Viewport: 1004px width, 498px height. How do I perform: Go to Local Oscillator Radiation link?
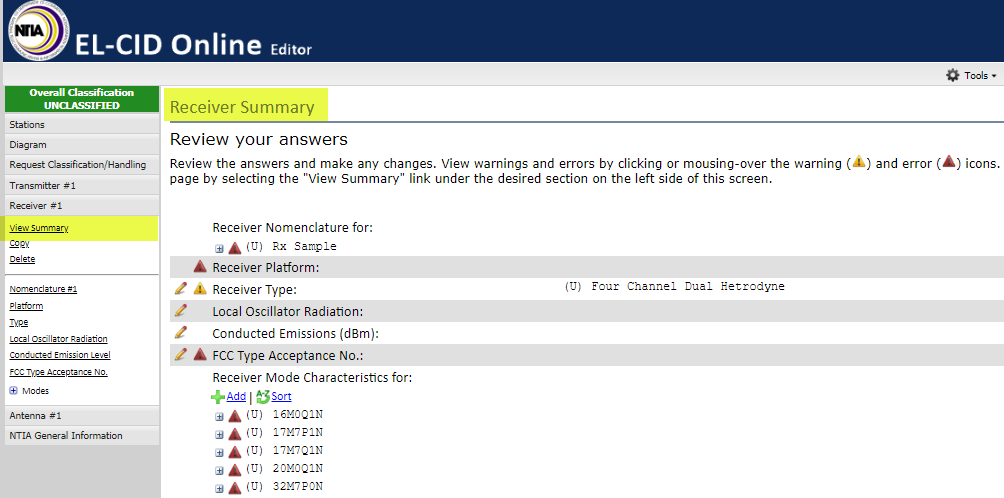tap(58, 339)
